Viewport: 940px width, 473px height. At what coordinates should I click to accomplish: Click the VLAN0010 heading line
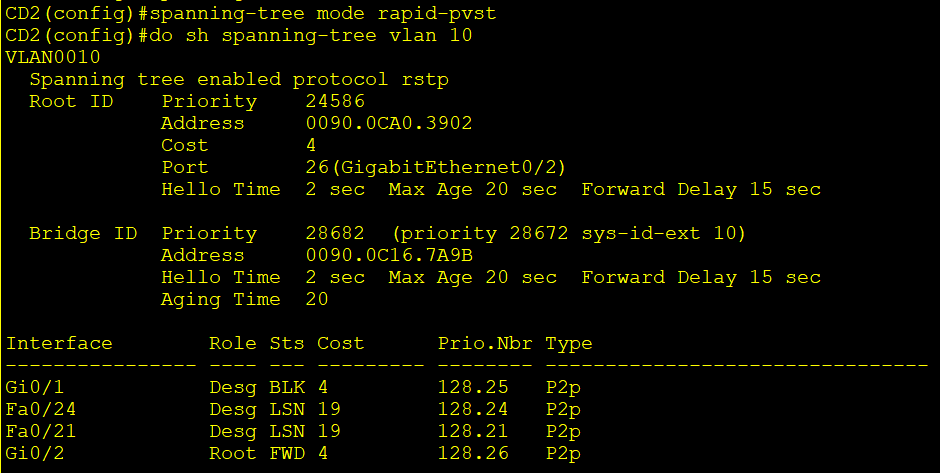tap(53, 57)
